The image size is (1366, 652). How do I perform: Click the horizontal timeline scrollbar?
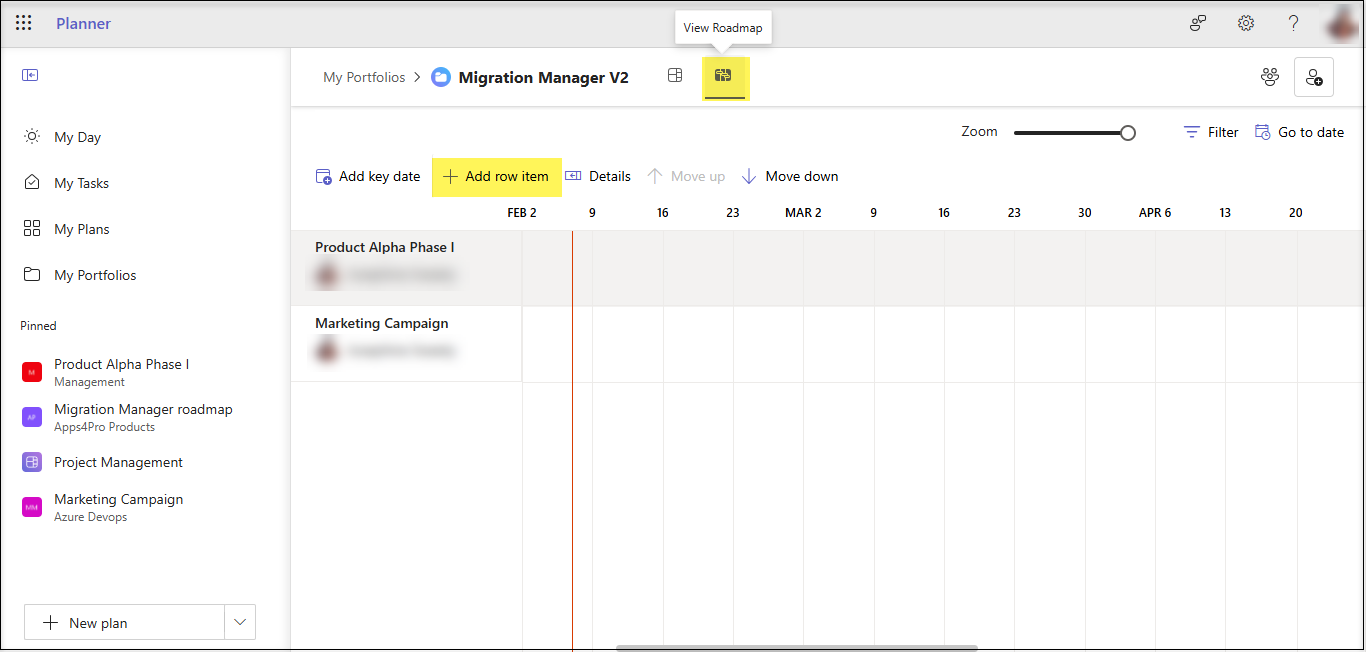[795, 646]
